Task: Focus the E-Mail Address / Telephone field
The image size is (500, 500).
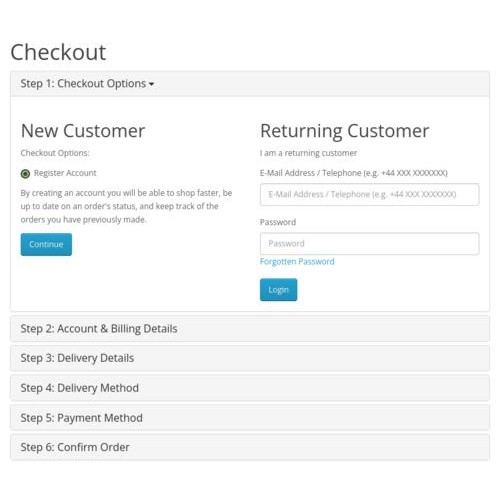Action: [370, 194]
